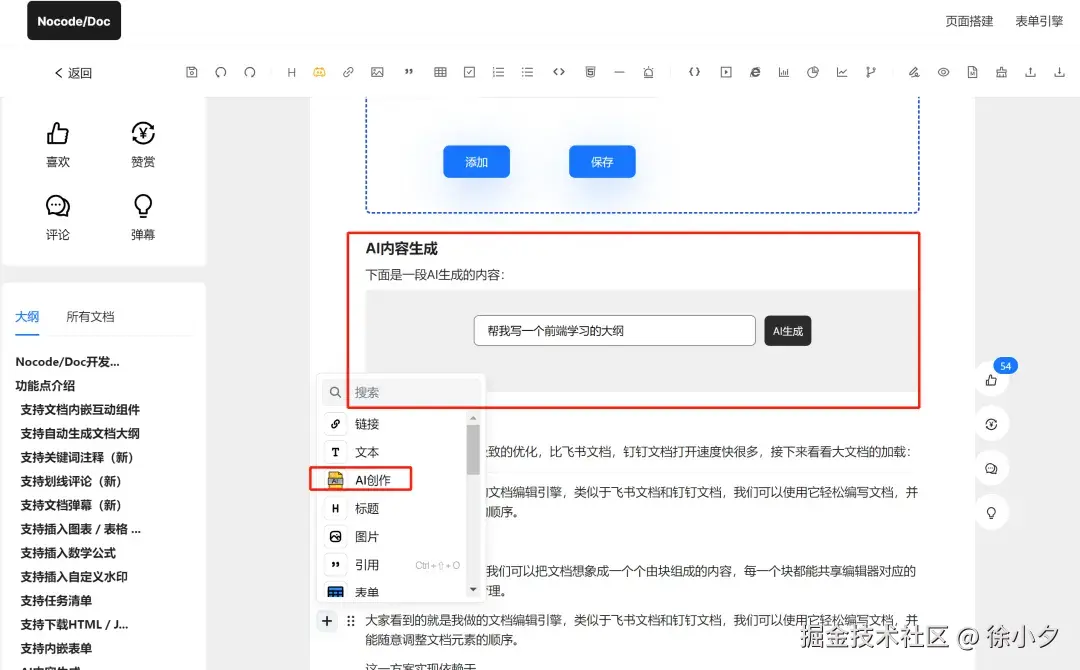Download document as Markdown file

[x=974, y=72]
